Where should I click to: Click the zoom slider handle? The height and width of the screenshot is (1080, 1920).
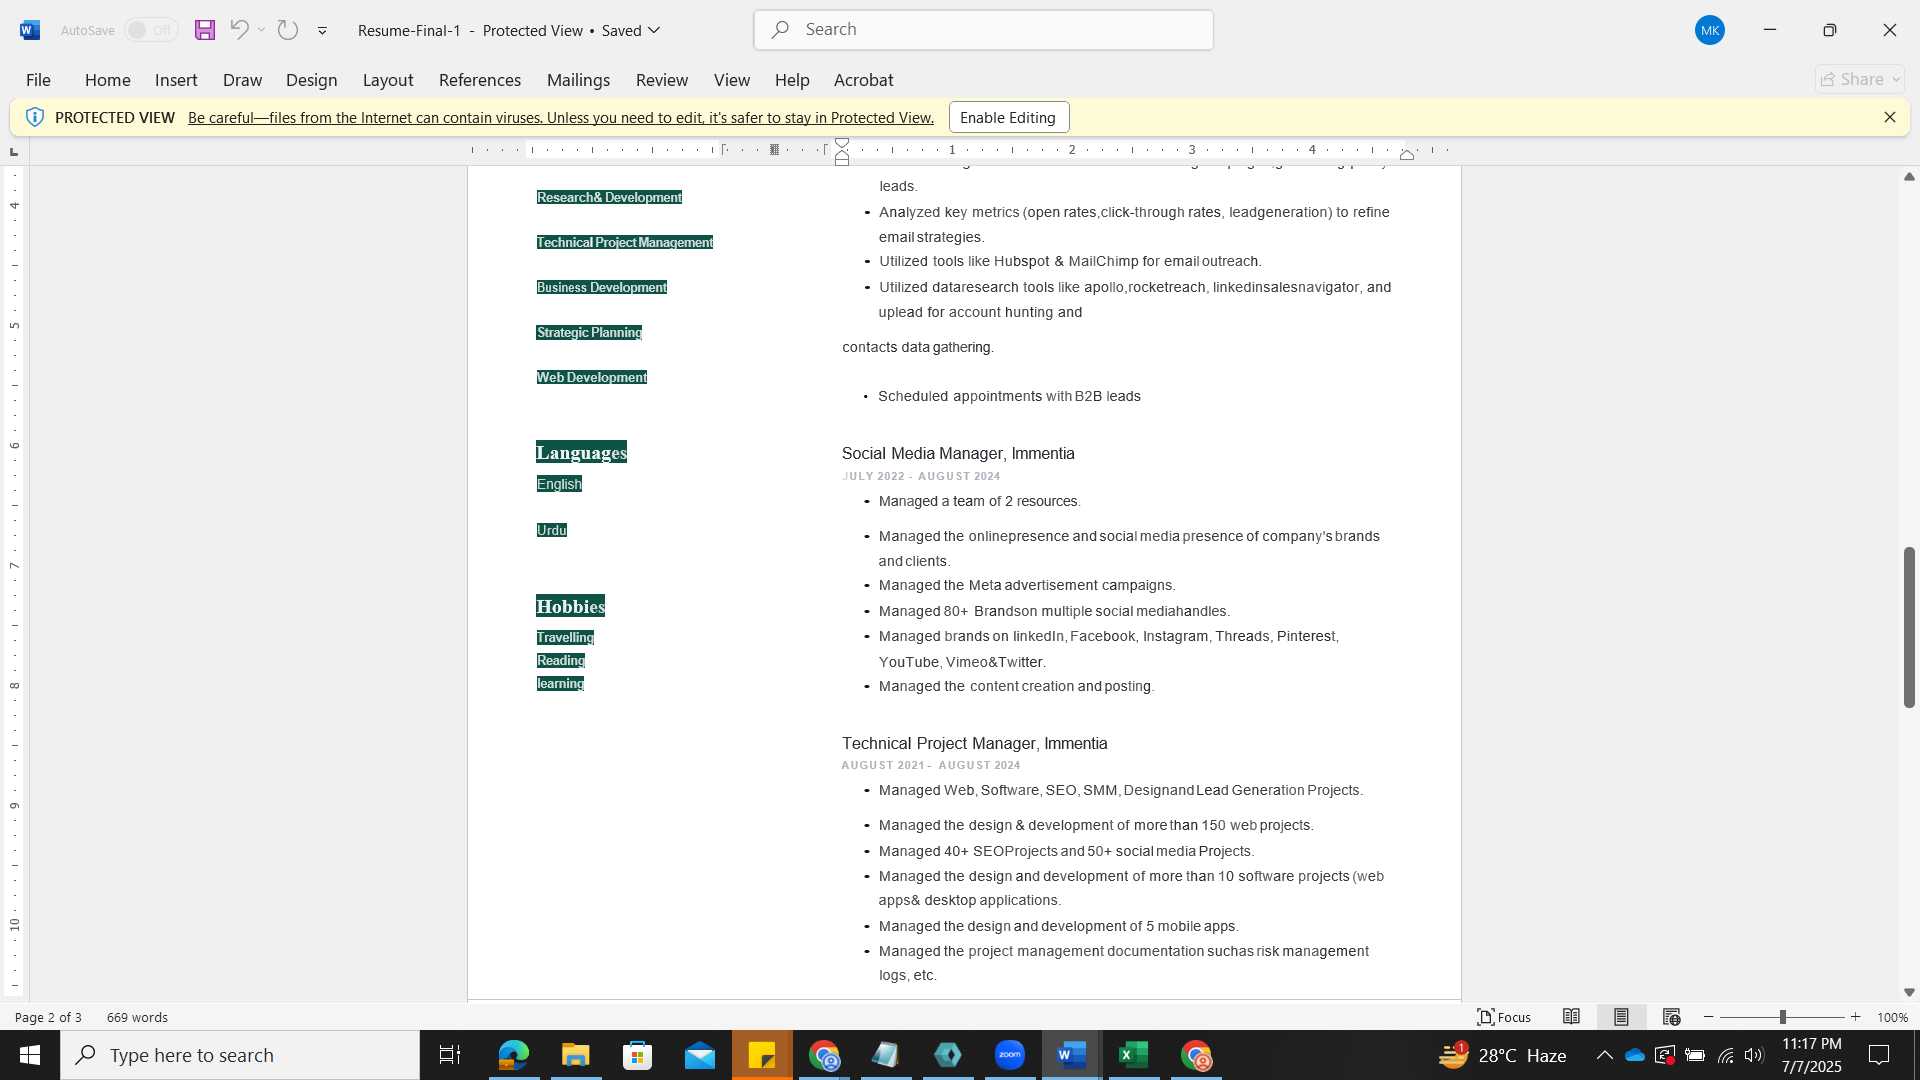[x=1783, y=1017]
